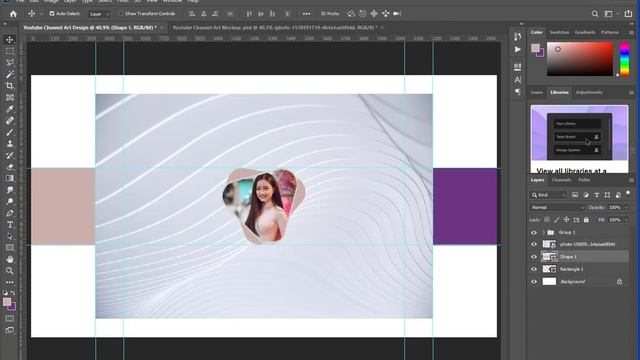The width and height of the screenshot is (640, 360).
Task: Select the Magic Wand tool
Action: click(10, 74)
